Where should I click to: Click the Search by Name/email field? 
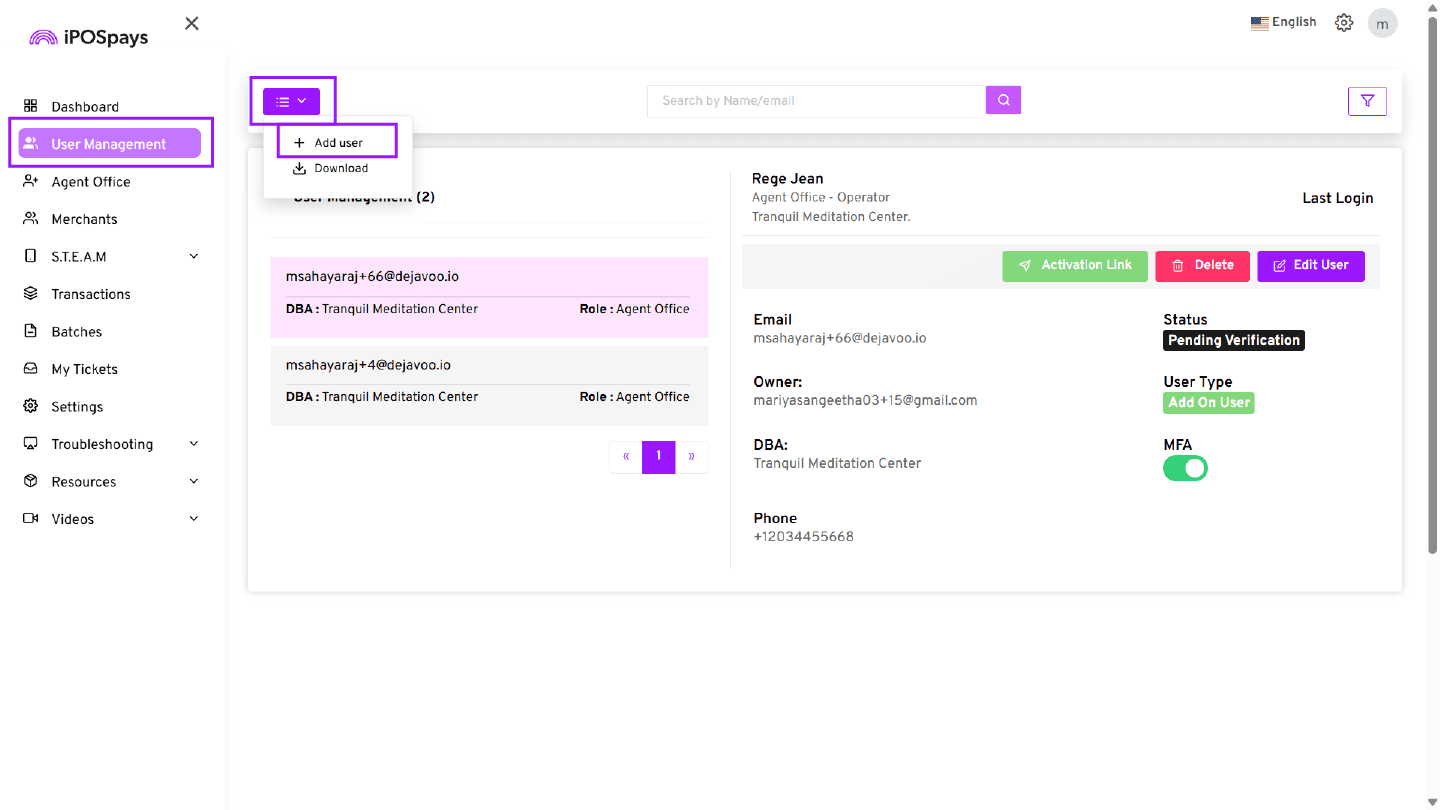pos(816,101)
